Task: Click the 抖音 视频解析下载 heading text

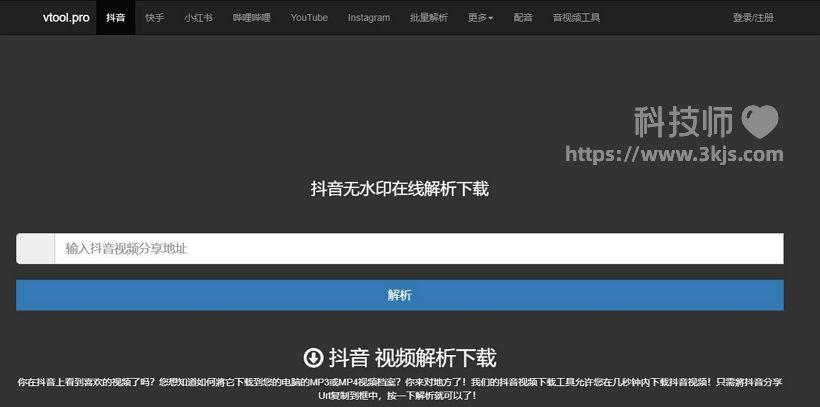Action: 412,358
